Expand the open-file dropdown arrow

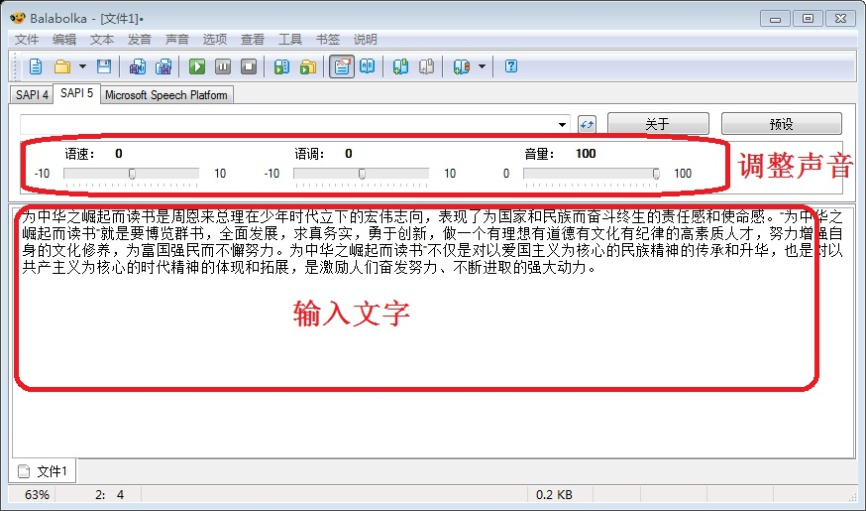tap(82, 67)
